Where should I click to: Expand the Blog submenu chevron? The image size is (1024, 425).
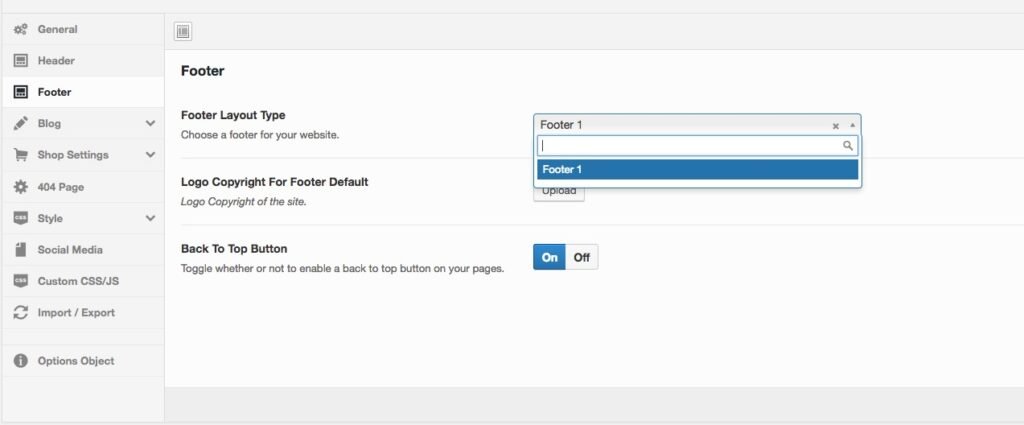pos(150,124)
